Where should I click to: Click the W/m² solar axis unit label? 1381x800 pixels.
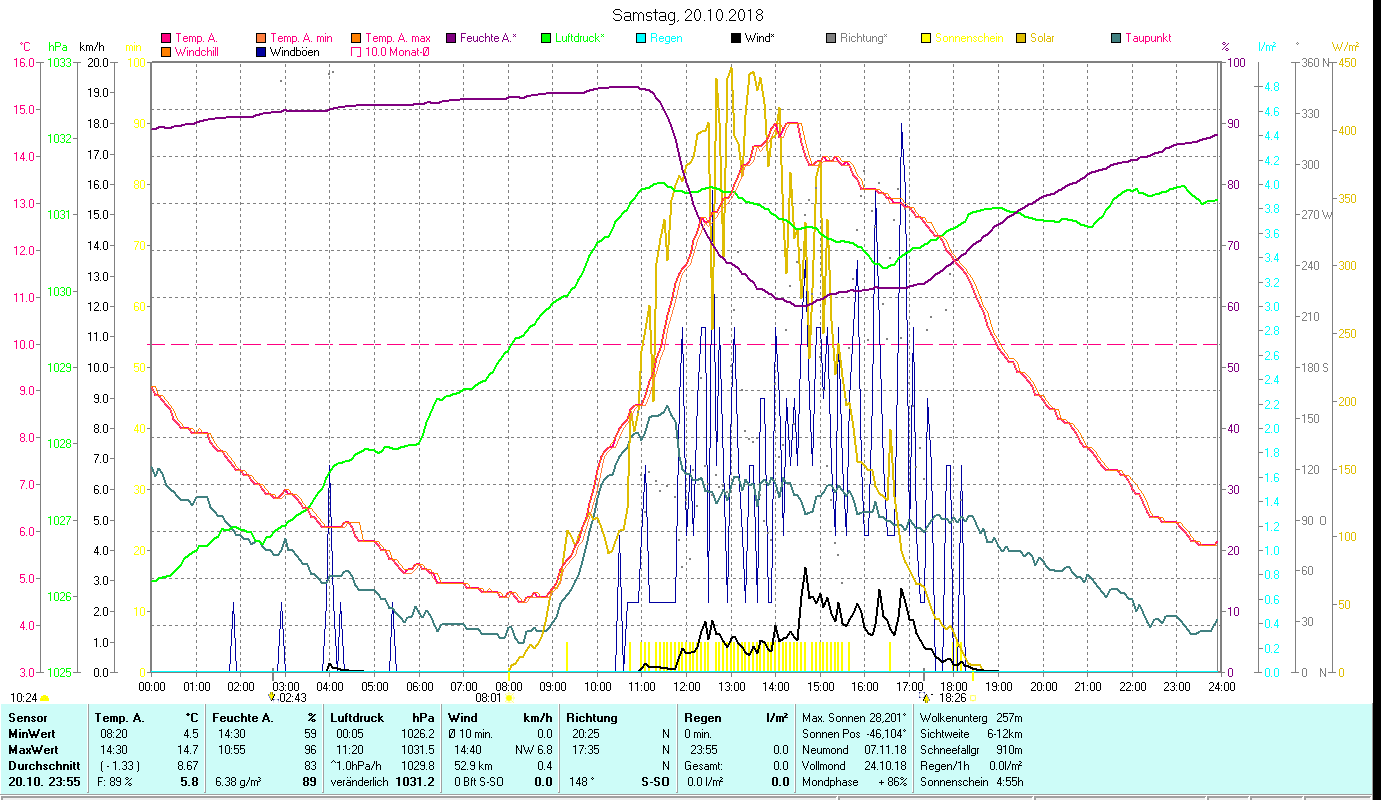coord(1343,47)
